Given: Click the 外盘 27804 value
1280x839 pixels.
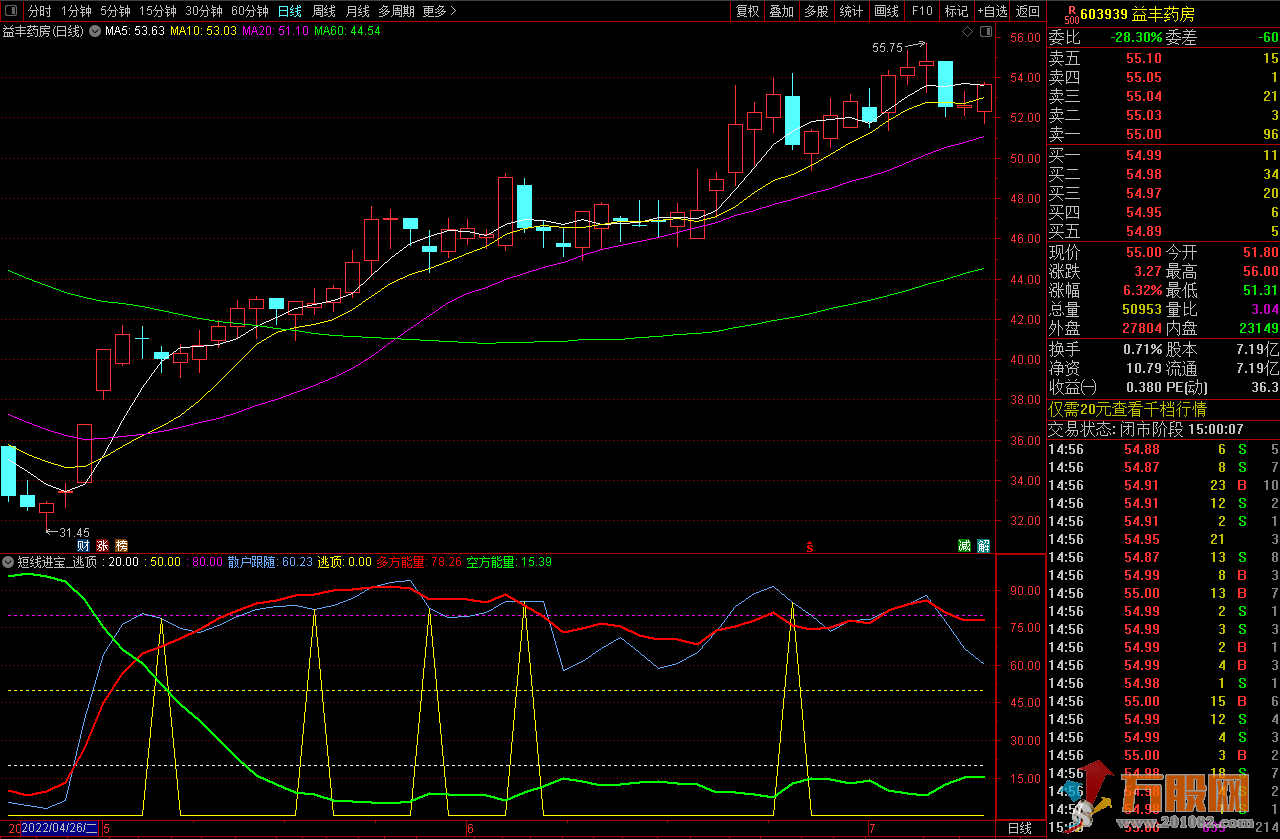Looking at the screenshot, I should coord(1142,328).
